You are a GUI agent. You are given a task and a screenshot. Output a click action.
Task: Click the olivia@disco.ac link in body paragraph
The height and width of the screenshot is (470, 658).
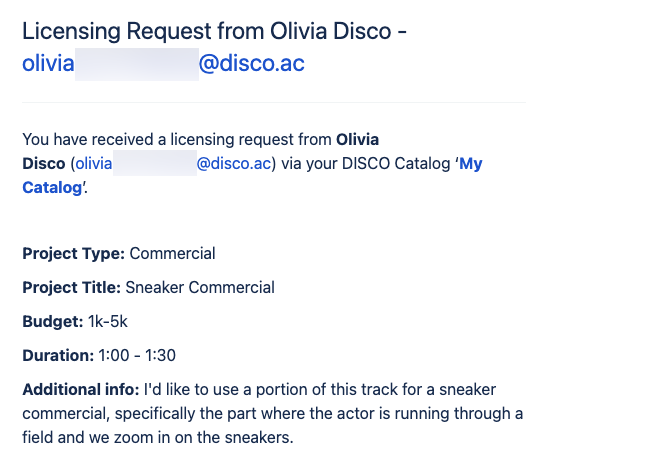[x=173, y=163]
